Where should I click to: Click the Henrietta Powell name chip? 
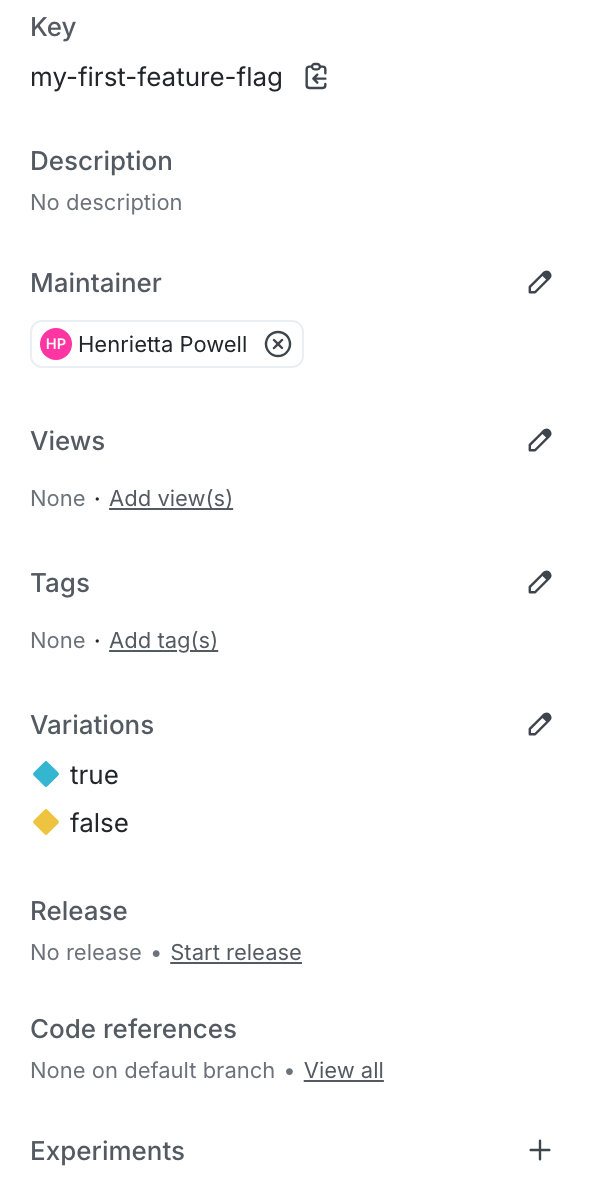click(x=166, y=344)
